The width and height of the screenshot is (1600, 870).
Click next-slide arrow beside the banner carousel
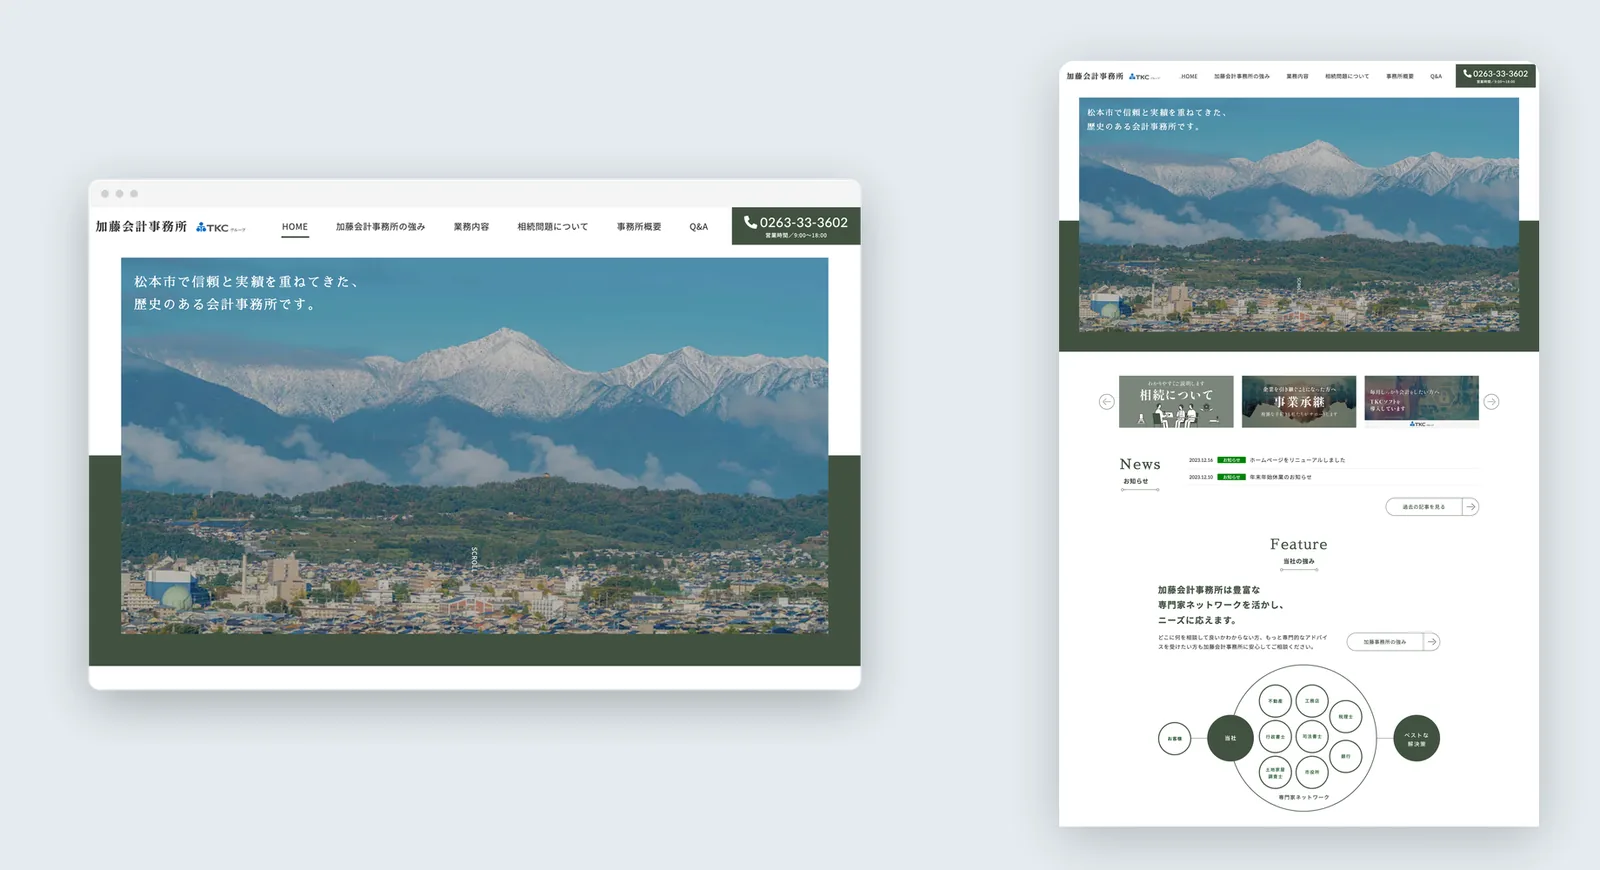[x=1491, y=402]
